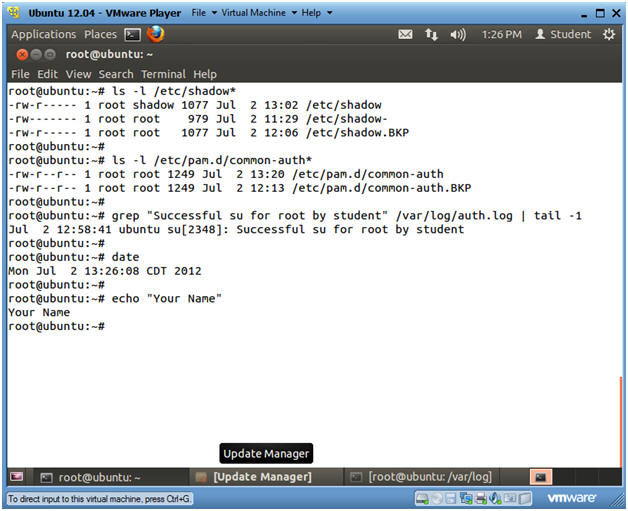Click the 'direct input to this virtual machine' status message
The width and height of the screenshot is (628, 511).
(x=99, y=499)
